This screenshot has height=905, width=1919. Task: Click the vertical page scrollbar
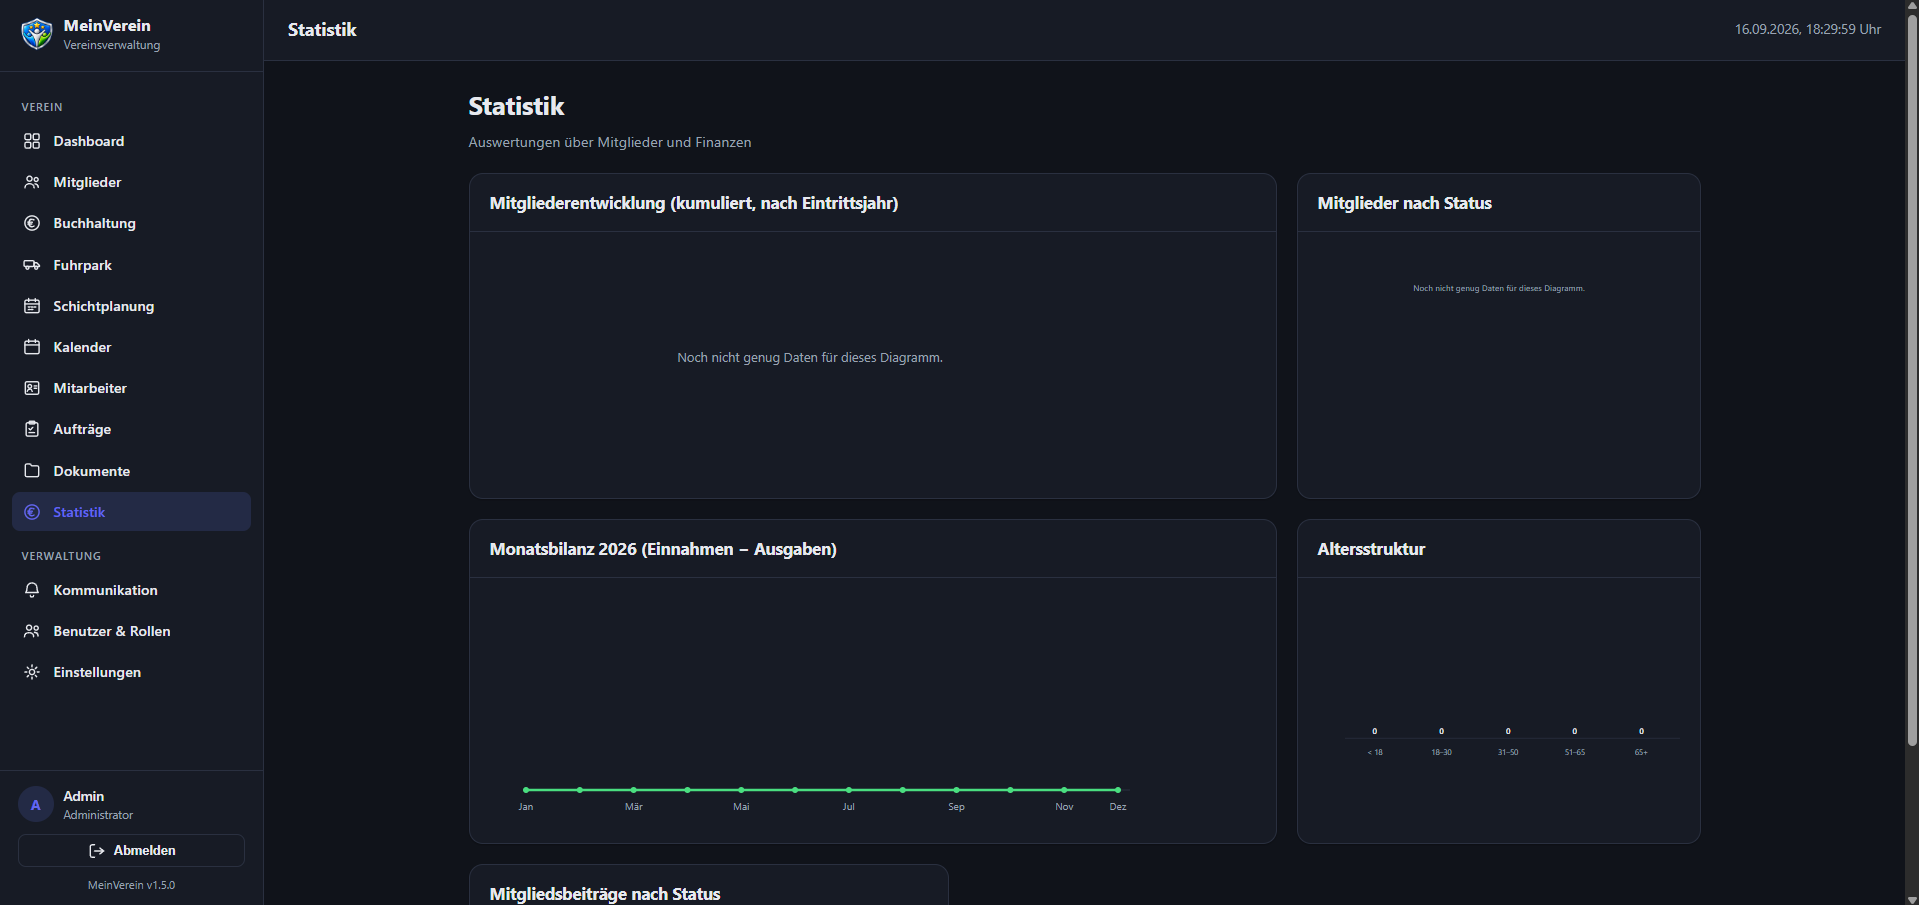1912,380
